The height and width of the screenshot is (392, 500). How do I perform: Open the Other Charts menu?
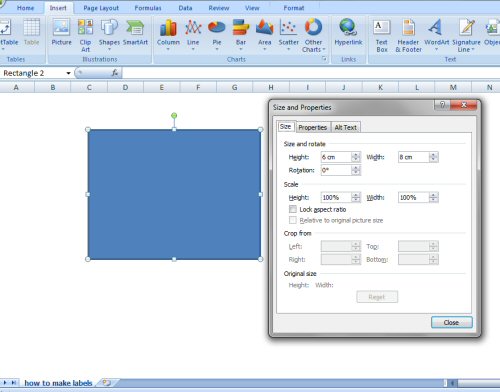click(x=313, y=35)
